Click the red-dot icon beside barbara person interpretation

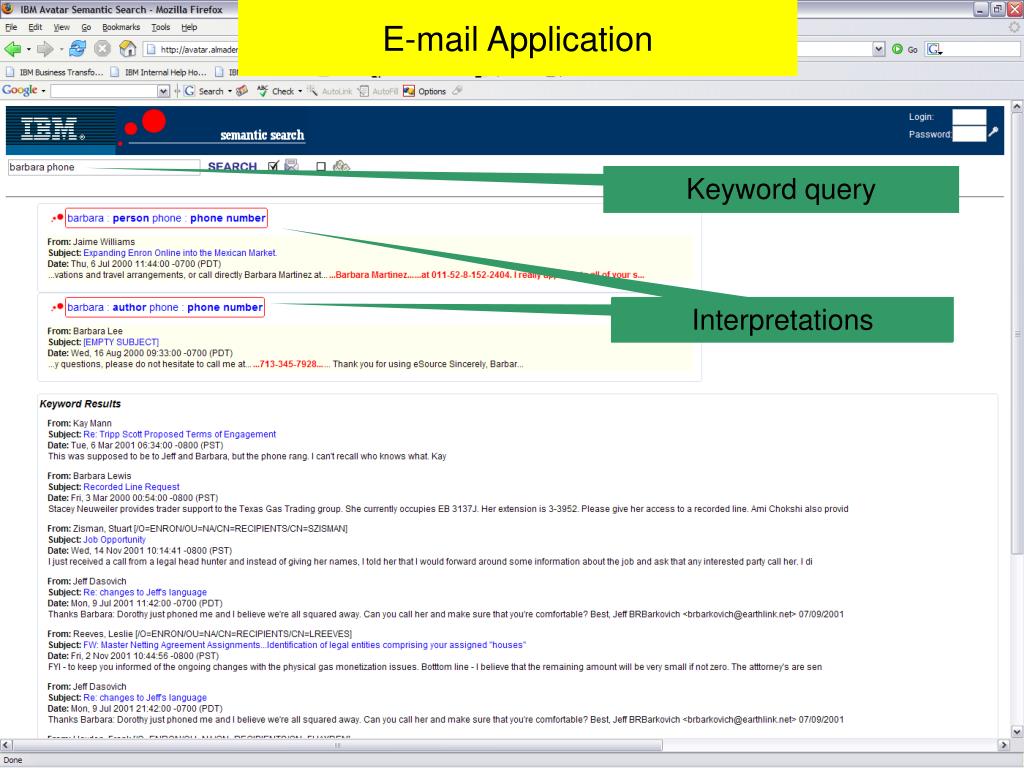pyautogui.click(x=57, y=218)
